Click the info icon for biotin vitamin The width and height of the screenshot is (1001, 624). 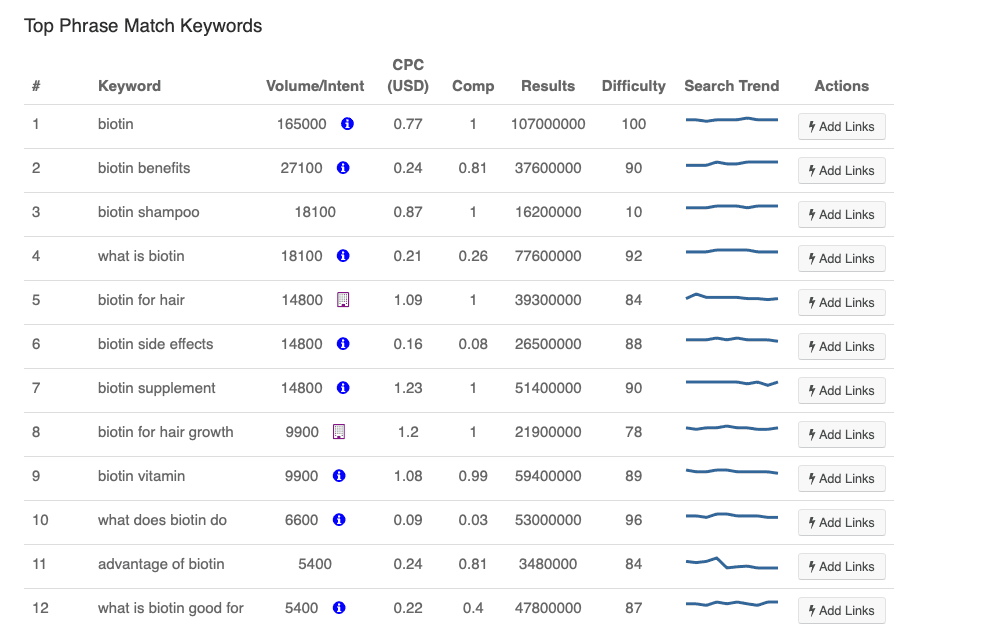coord(339,476)
